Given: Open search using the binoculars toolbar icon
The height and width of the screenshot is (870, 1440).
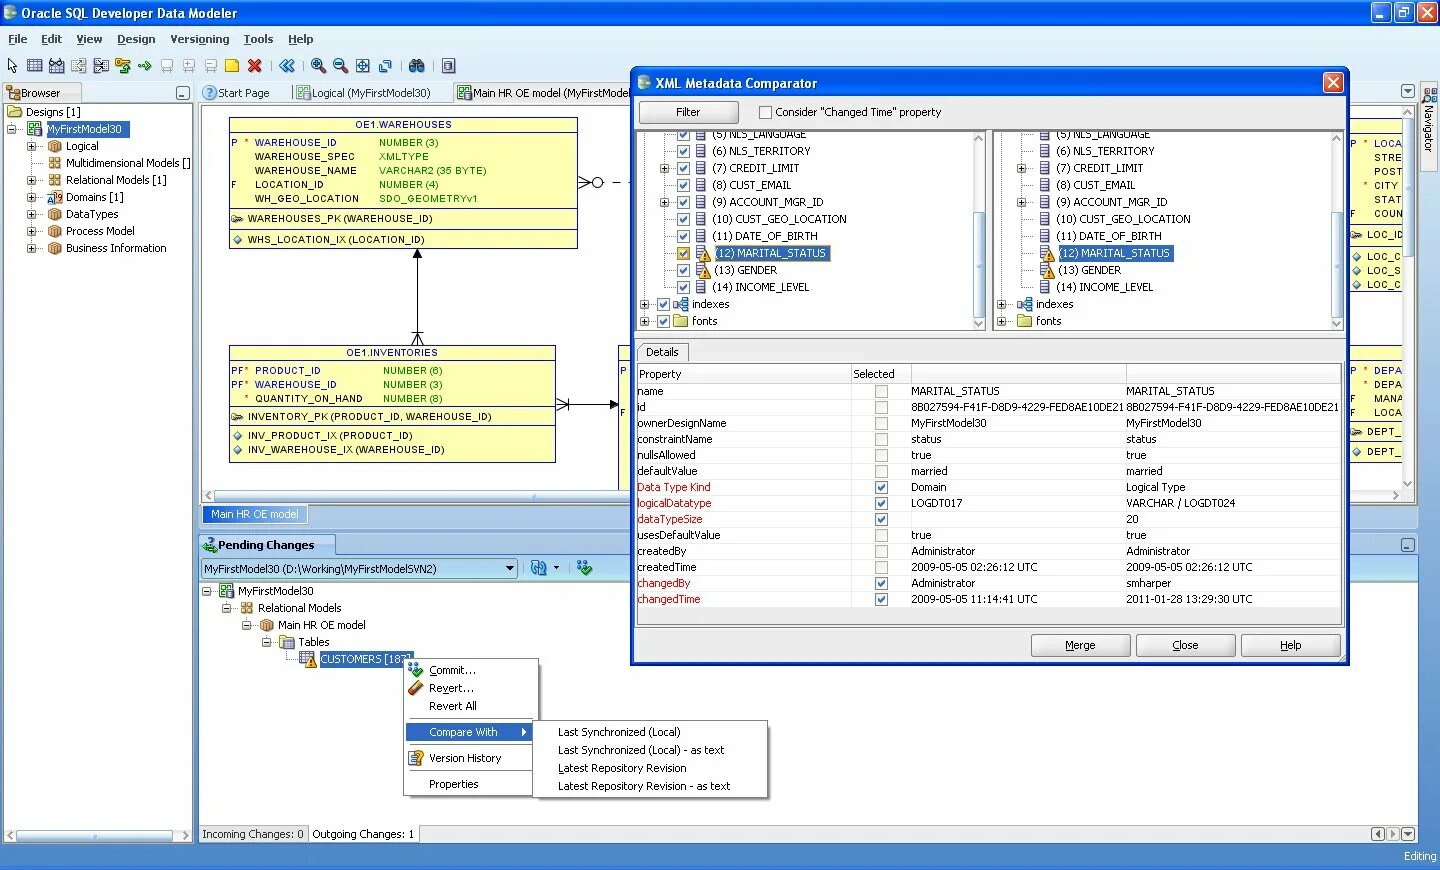Looking at the screenshot, I should tap(416, 66).
